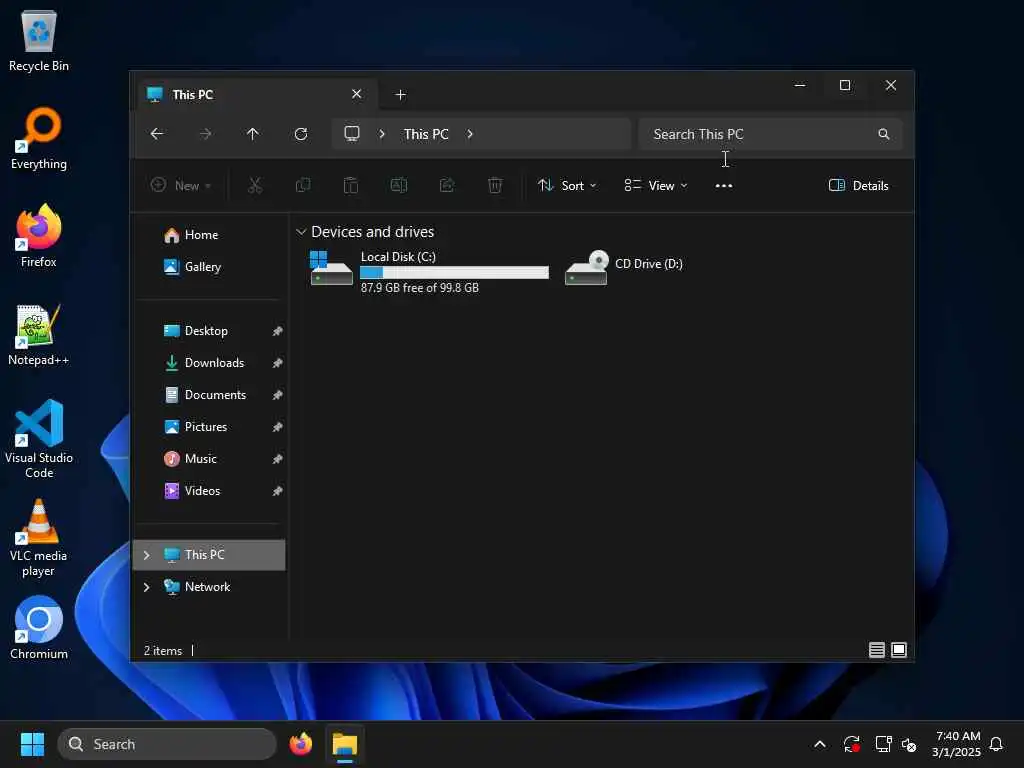
Task: Click chevron after This PC in address bar
Action: (x=470, y=134)
